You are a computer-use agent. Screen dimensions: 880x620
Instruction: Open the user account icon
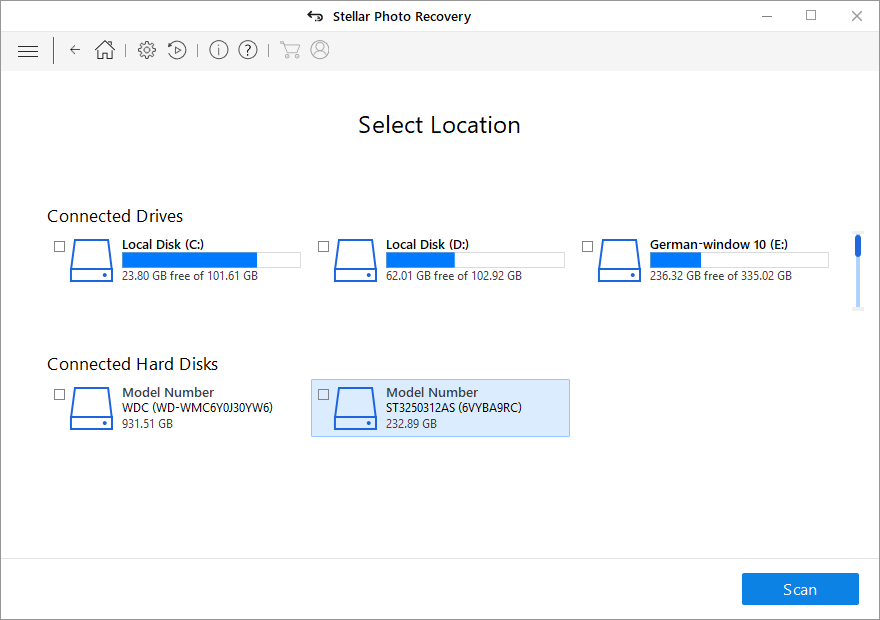(320, 50)
